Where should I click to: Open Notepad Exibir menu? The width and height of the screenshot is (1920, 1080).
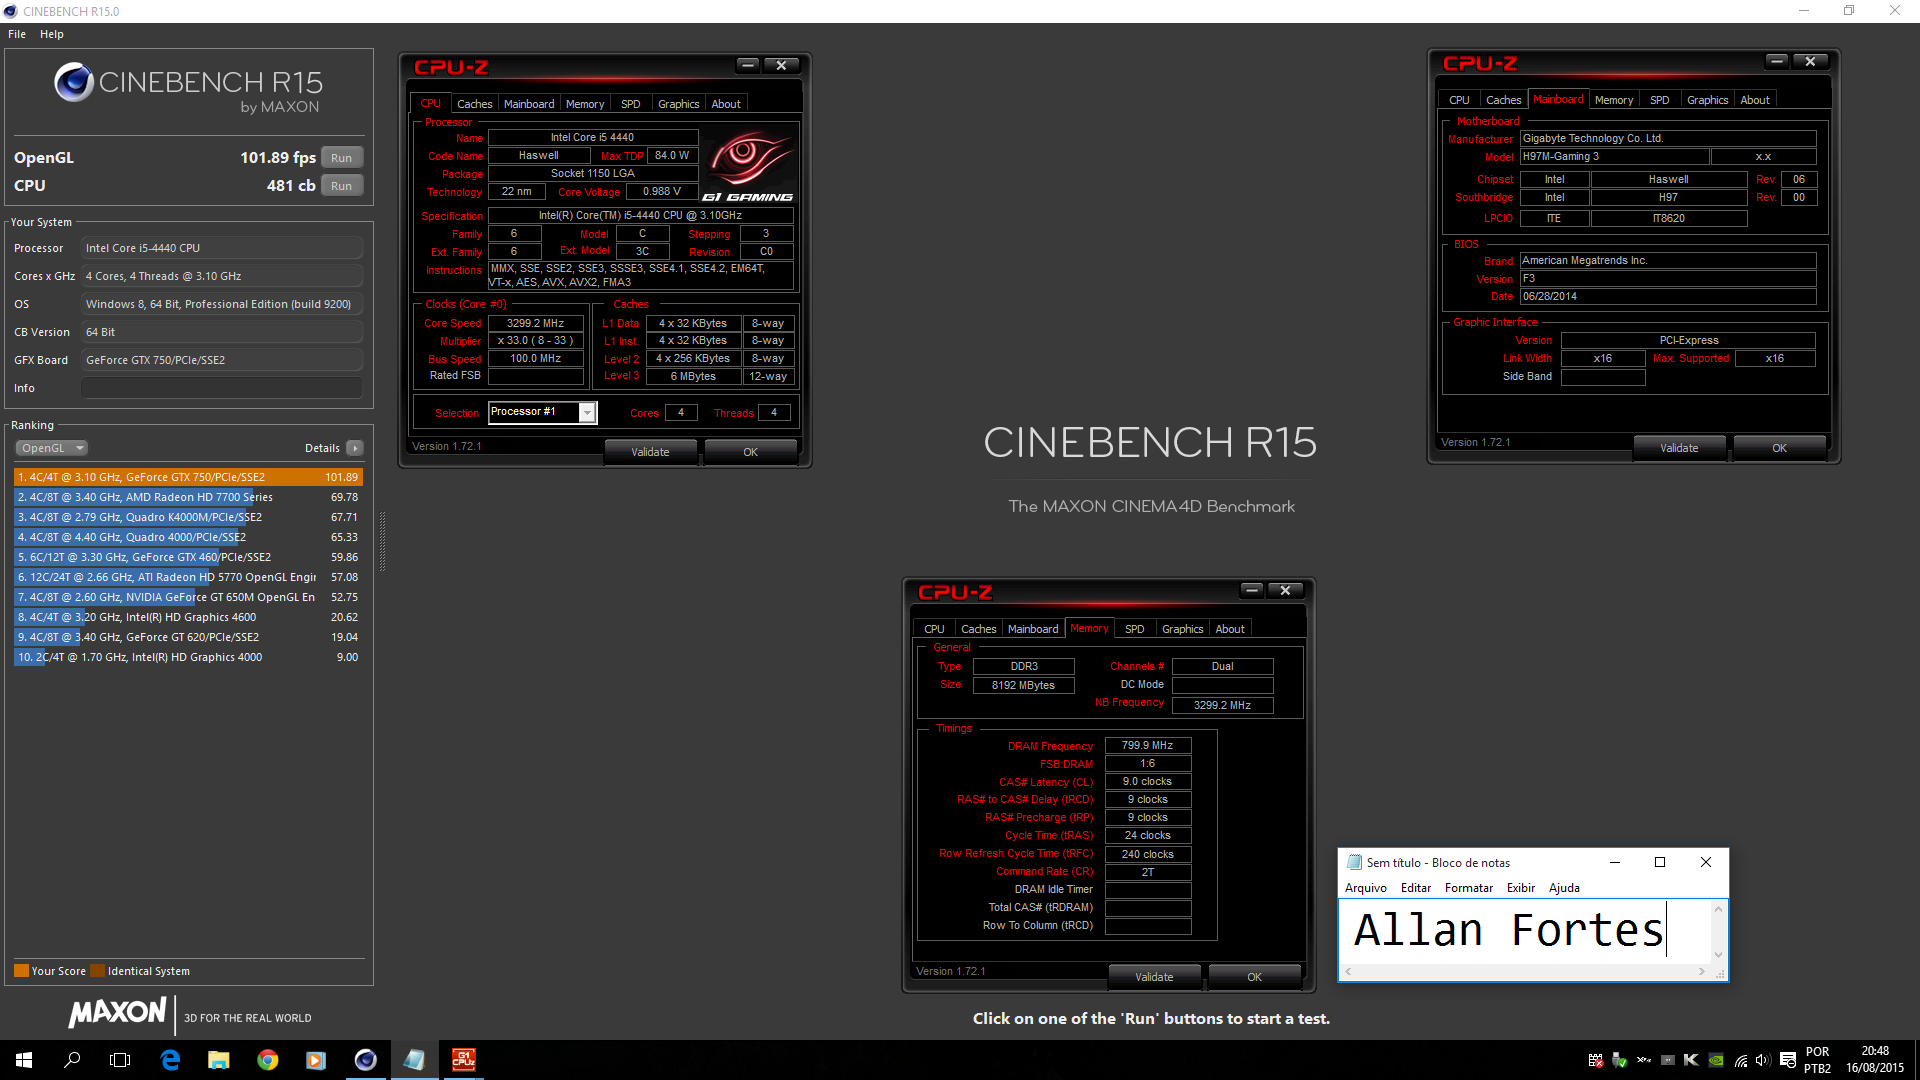point(1521,888)
